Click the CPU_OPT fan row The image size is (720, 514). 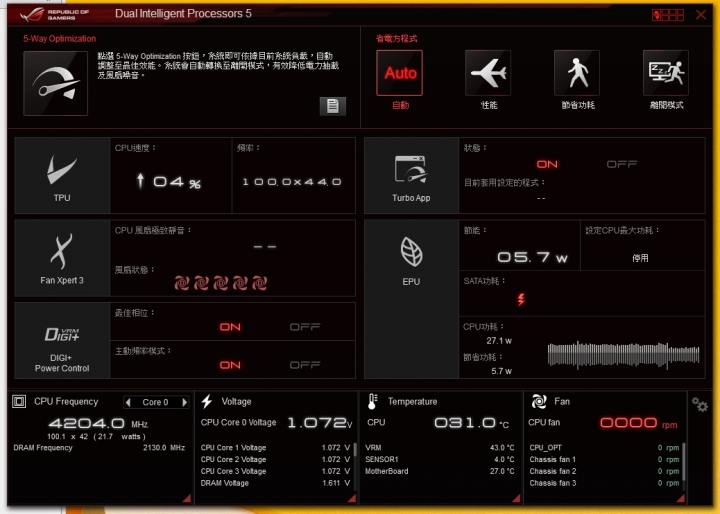(x=604, y=448)
